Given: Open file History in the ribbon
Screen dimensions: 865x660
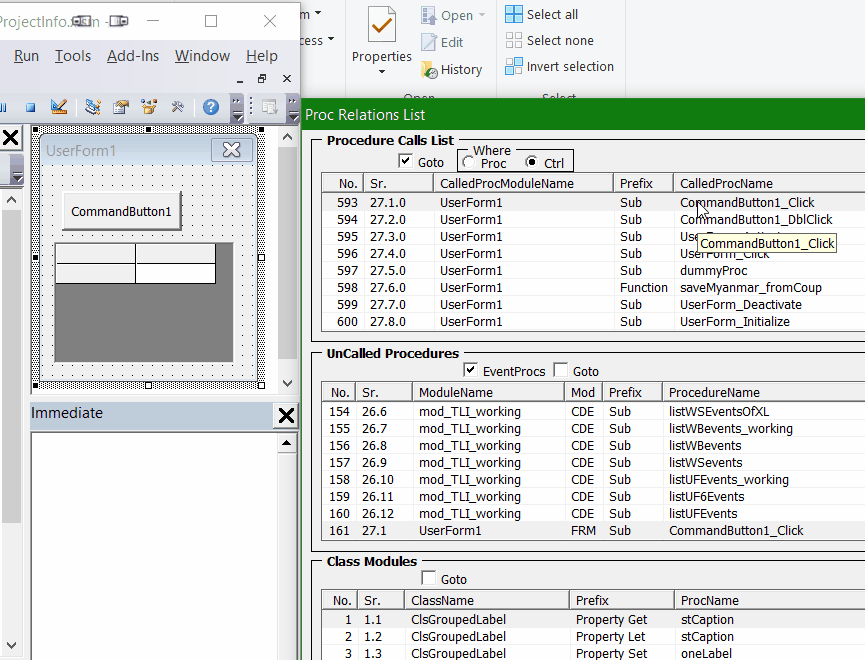Looking at the screenshot, I should [457, 69].
